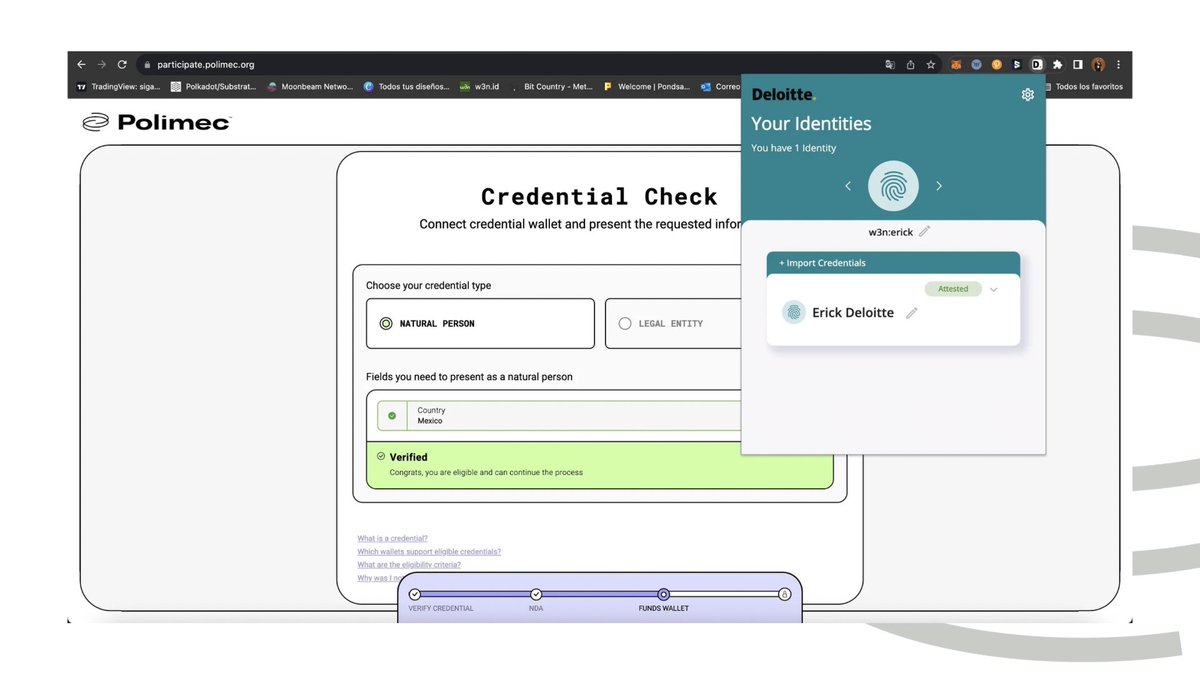Open the Chrome three-dot menu
Image resolution: width=1200 pixels, height=675 pixels.
click(x=1118, y=64)
